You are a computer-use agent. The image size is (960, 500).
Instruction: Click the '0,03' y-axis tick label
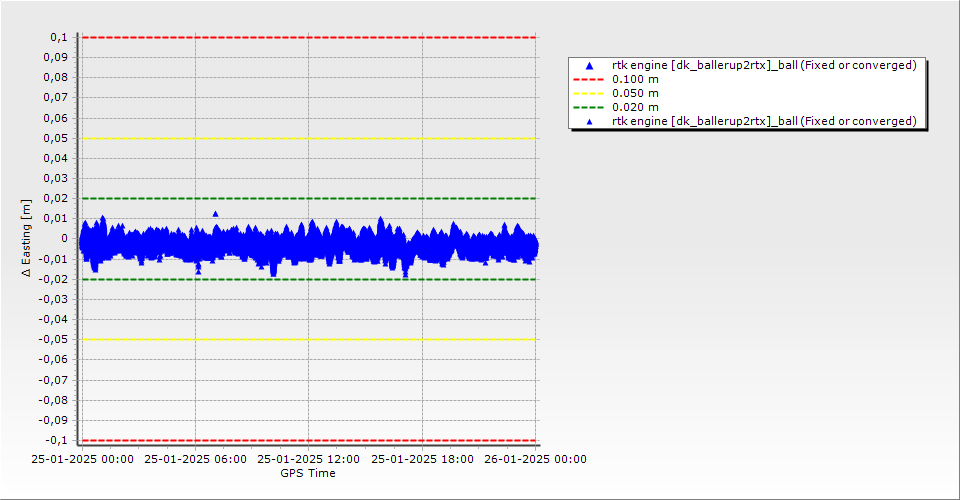[x=56, y=179]
